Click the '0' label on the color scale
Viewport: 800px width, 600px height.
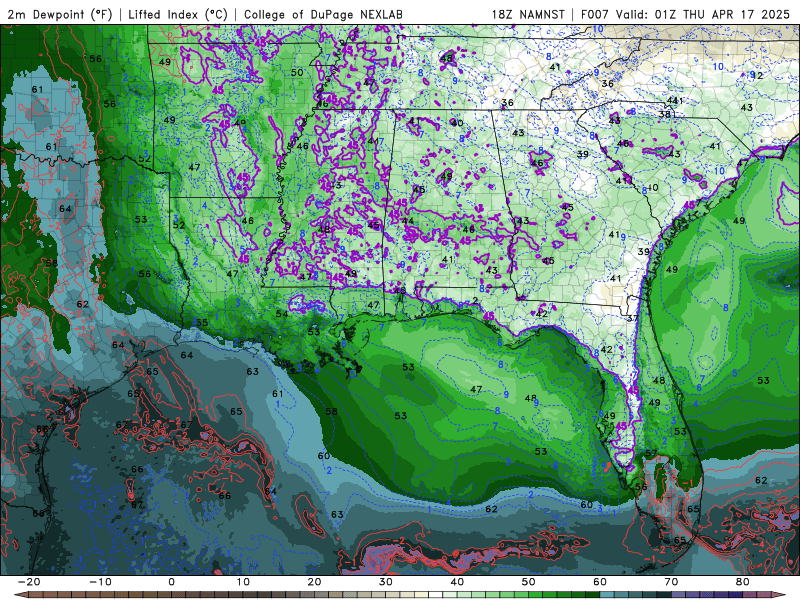point(171,582)
